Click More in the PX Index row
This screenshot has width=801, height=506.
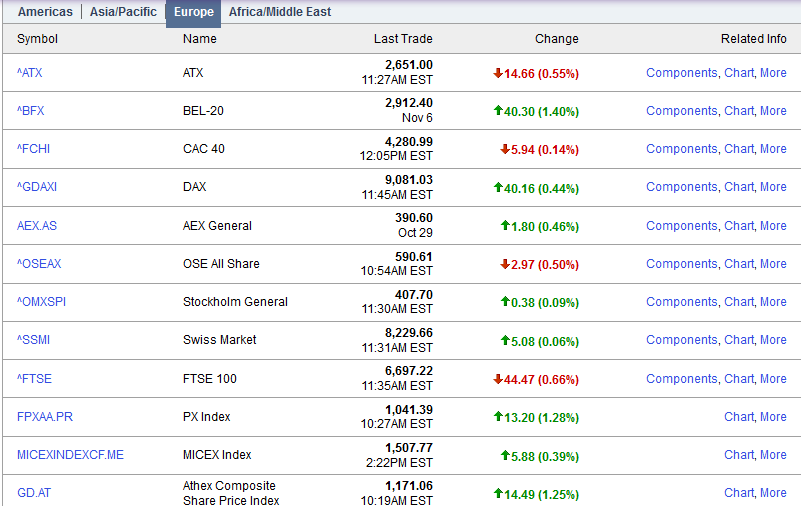773,417
